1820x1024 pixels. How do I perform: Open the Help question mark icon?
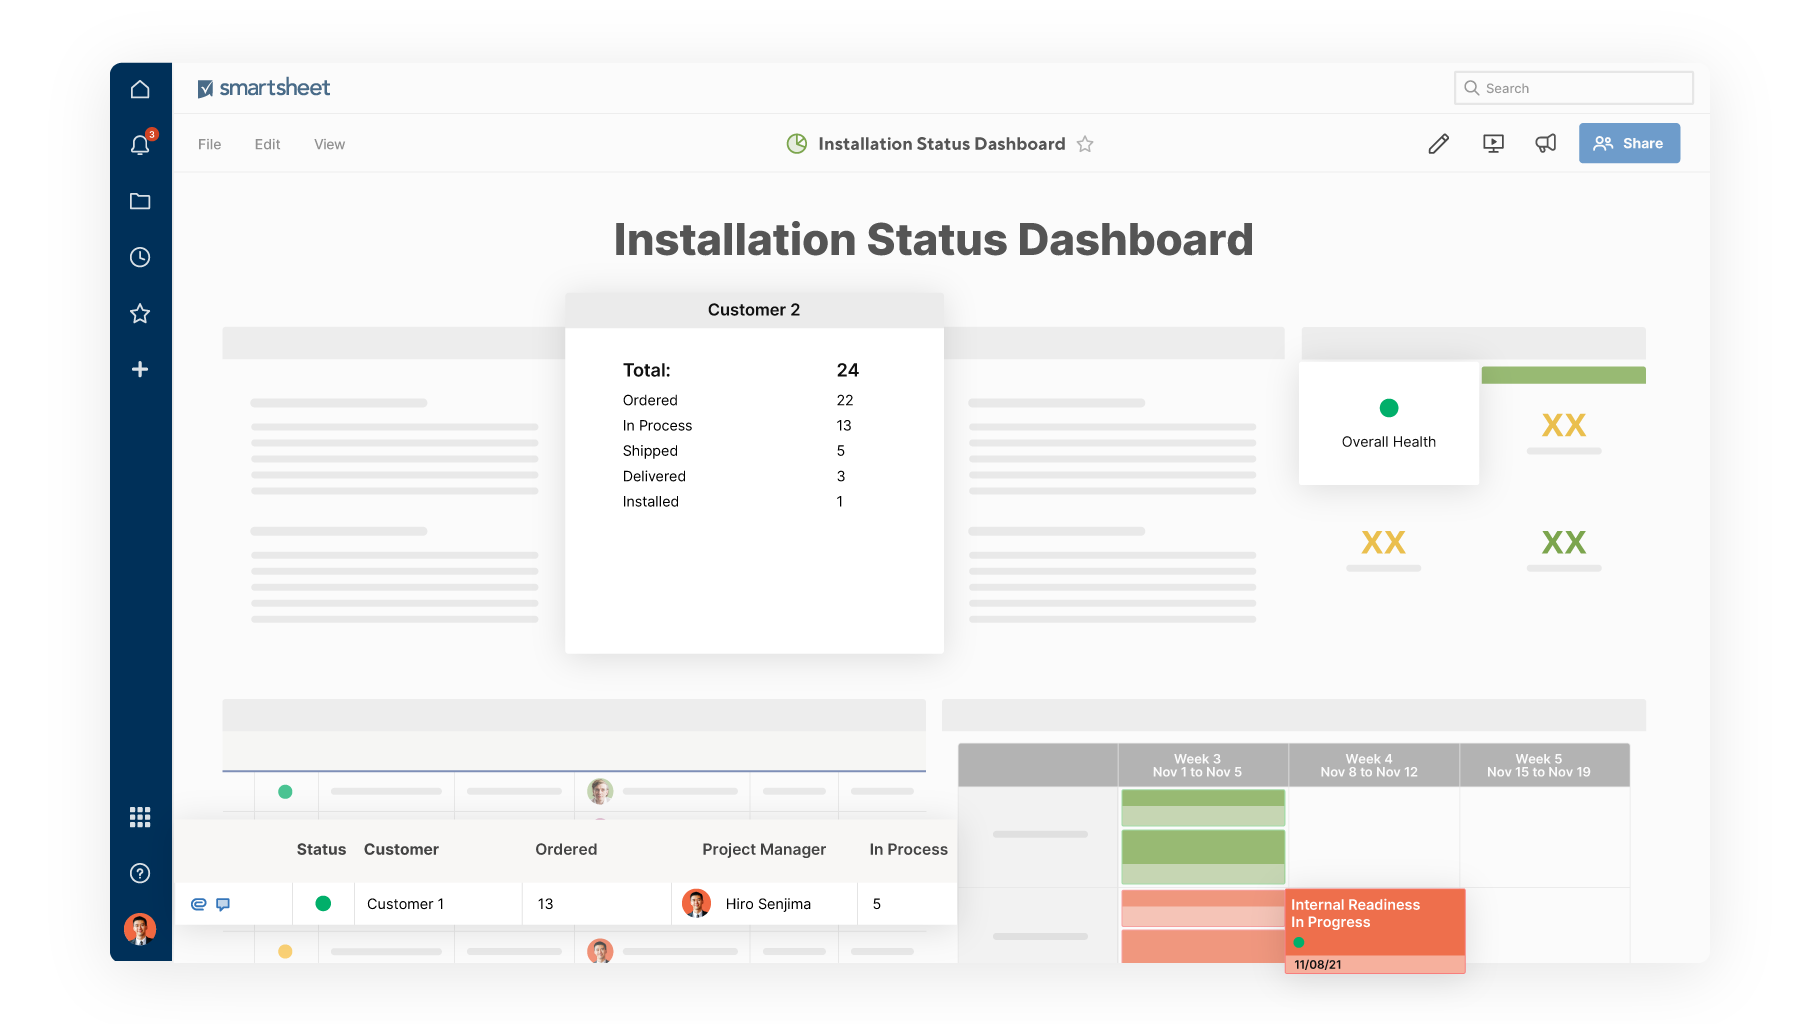point(140,873)
